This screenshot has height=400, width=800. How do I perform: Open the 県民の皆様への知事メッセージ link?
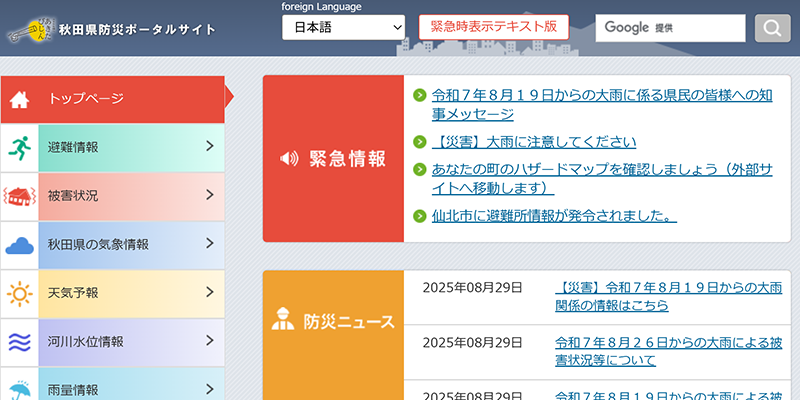tap(602, 105)
